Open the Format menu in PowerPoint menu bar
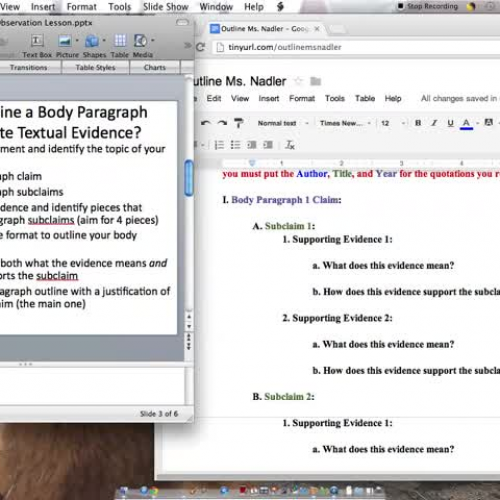 pyautogui.click(x=81, y=7)
